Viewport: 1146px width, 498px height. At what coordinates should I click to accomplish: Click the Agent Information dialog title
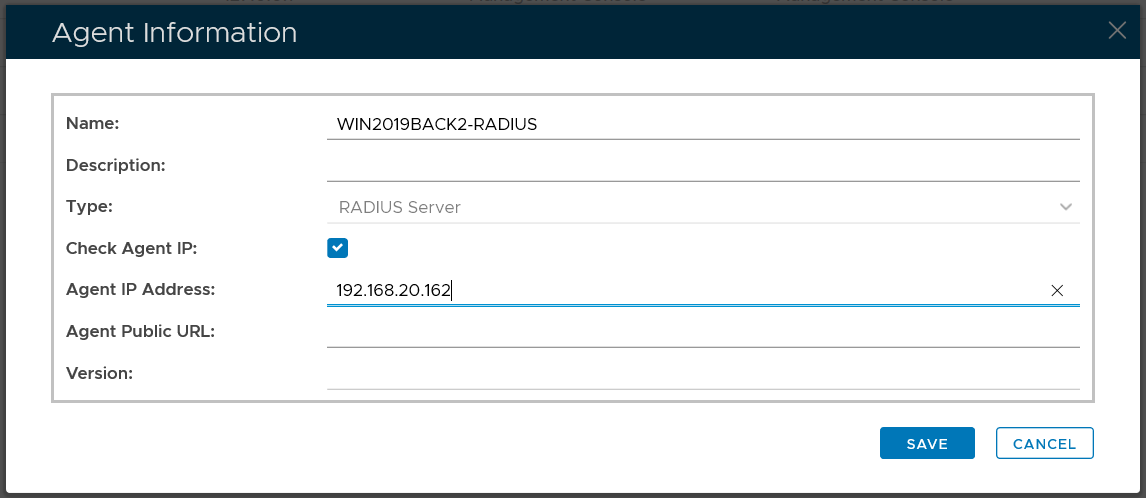(x=174, y=33)
